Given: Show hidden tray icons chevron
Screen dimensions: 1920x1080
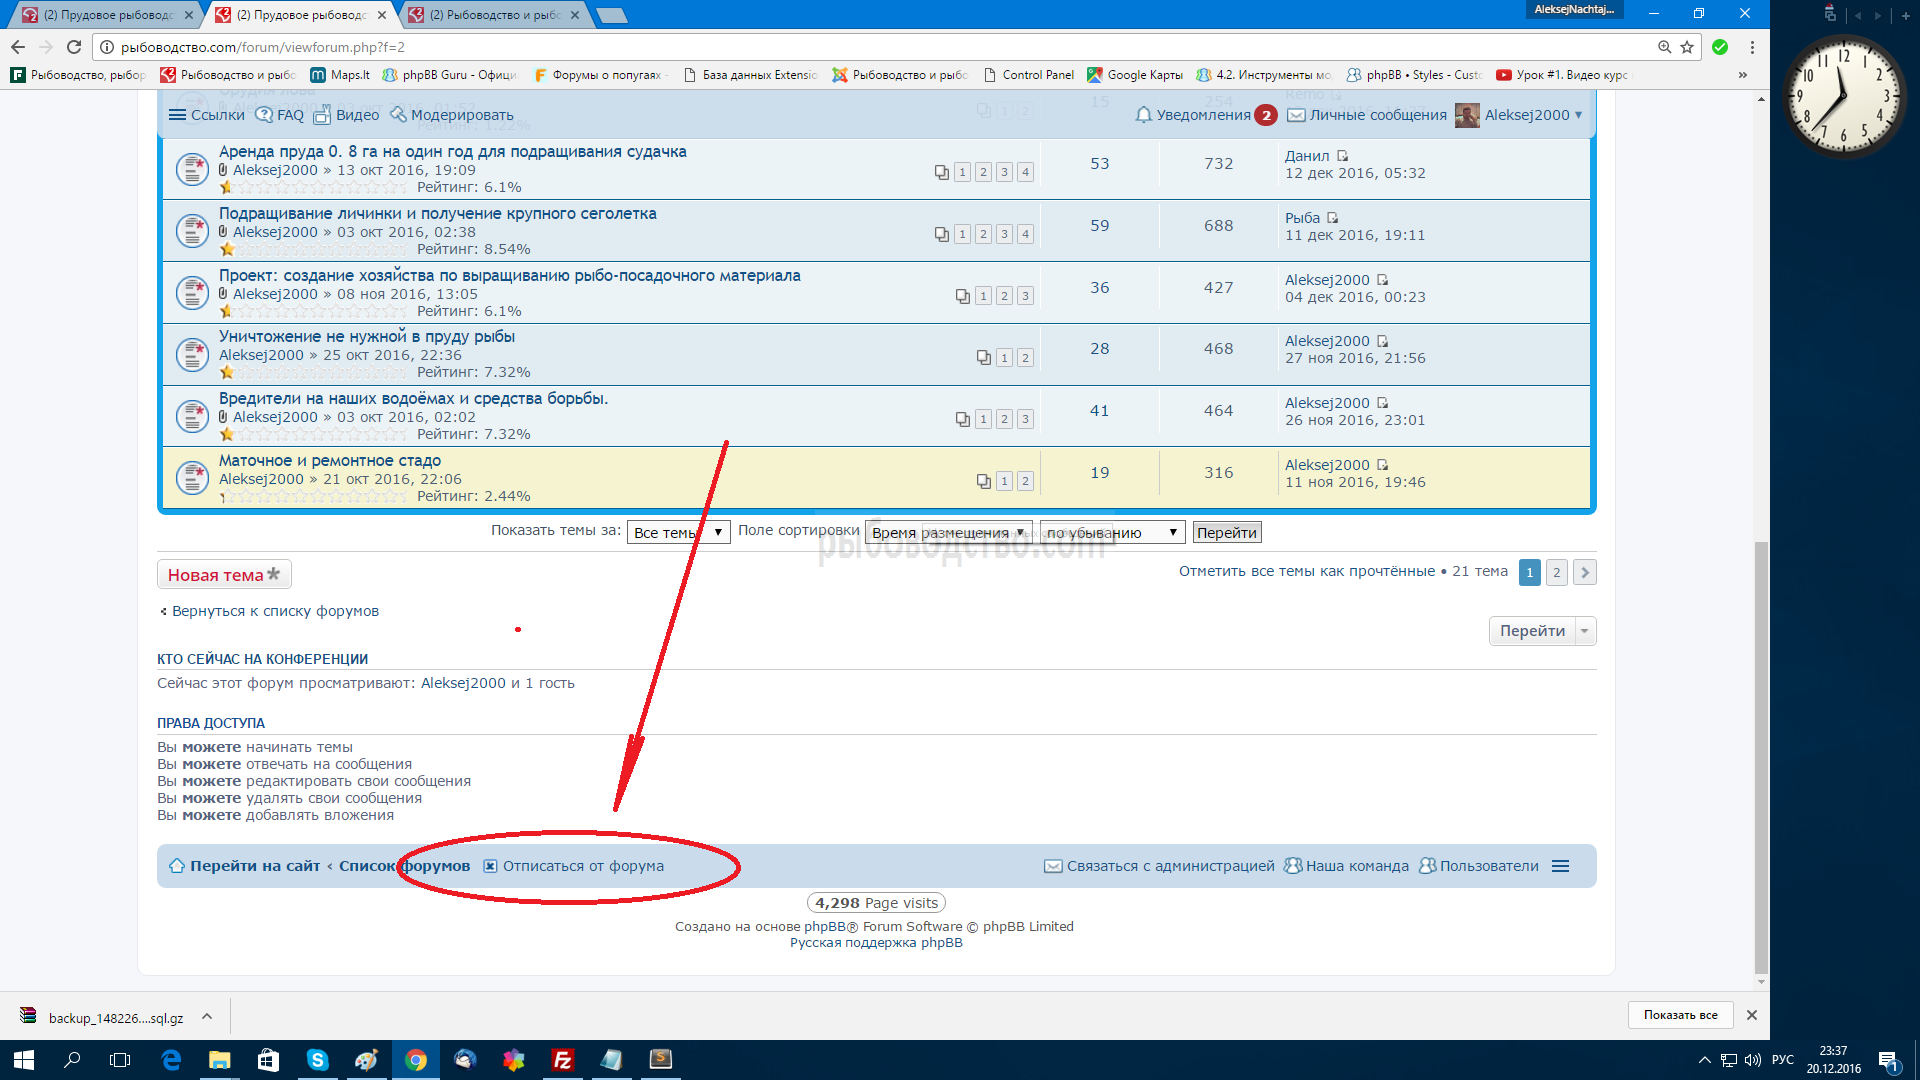Looking at the screenshot, I should (1705, 1060).
